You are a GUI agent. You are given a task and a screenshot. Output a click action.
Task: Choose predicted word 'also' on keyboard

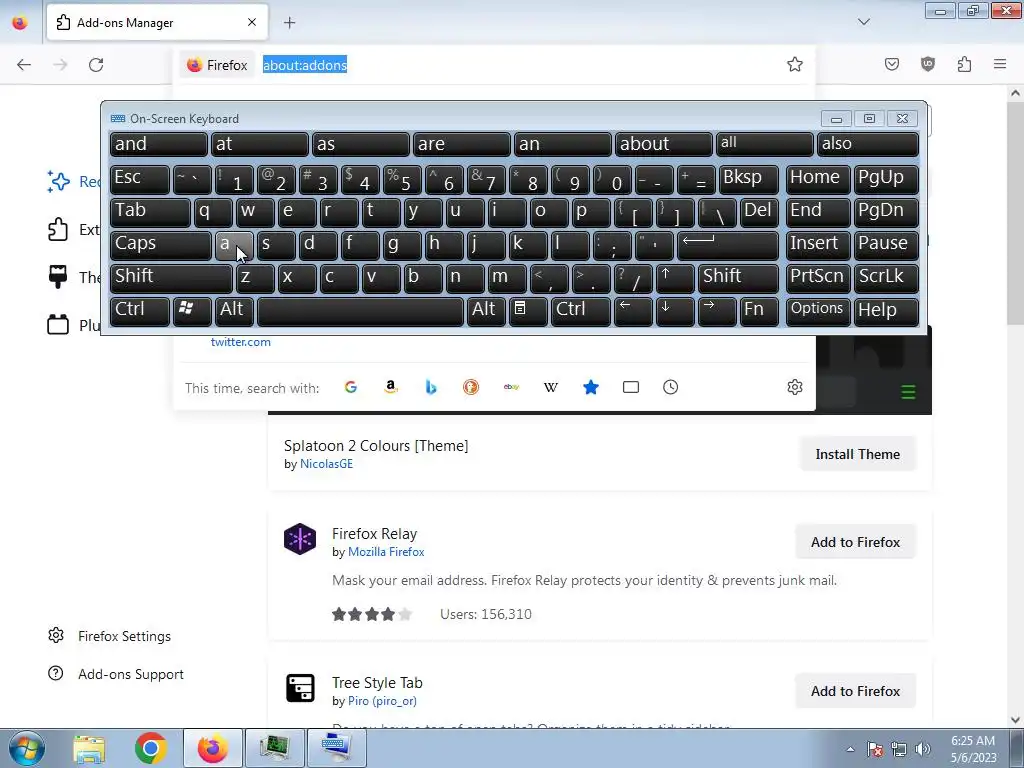868,144
